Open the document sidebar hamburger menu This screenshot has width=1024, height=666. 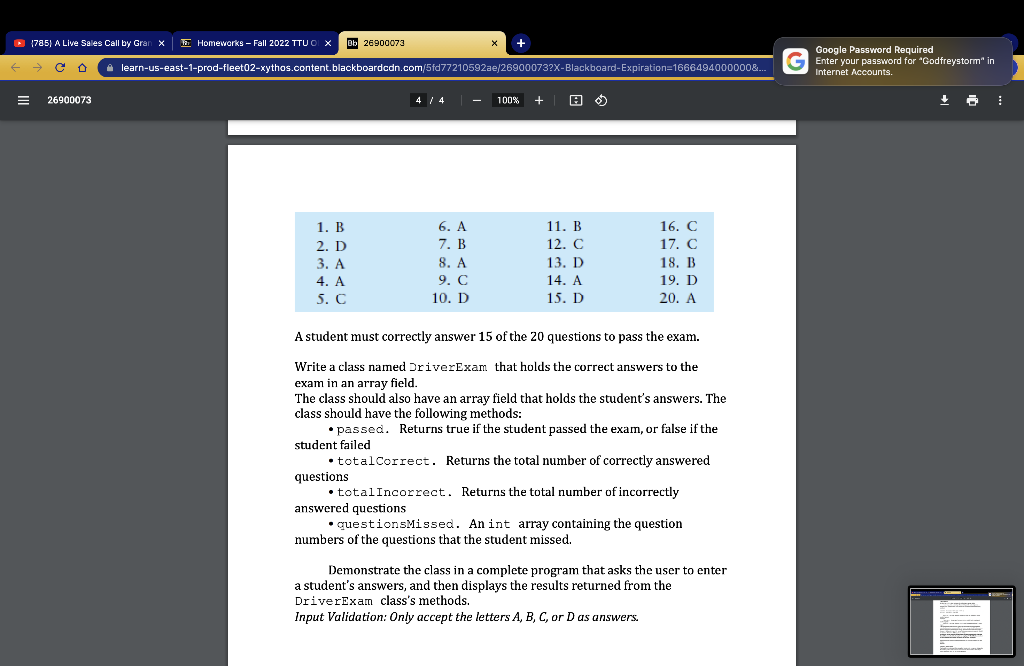21,99
